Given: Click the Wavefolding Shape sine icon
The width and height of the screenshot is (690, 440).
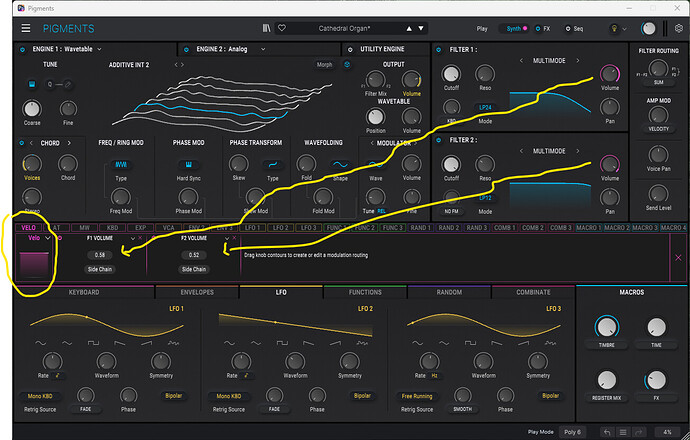Looking at the screenshot, I should (340, 165).
